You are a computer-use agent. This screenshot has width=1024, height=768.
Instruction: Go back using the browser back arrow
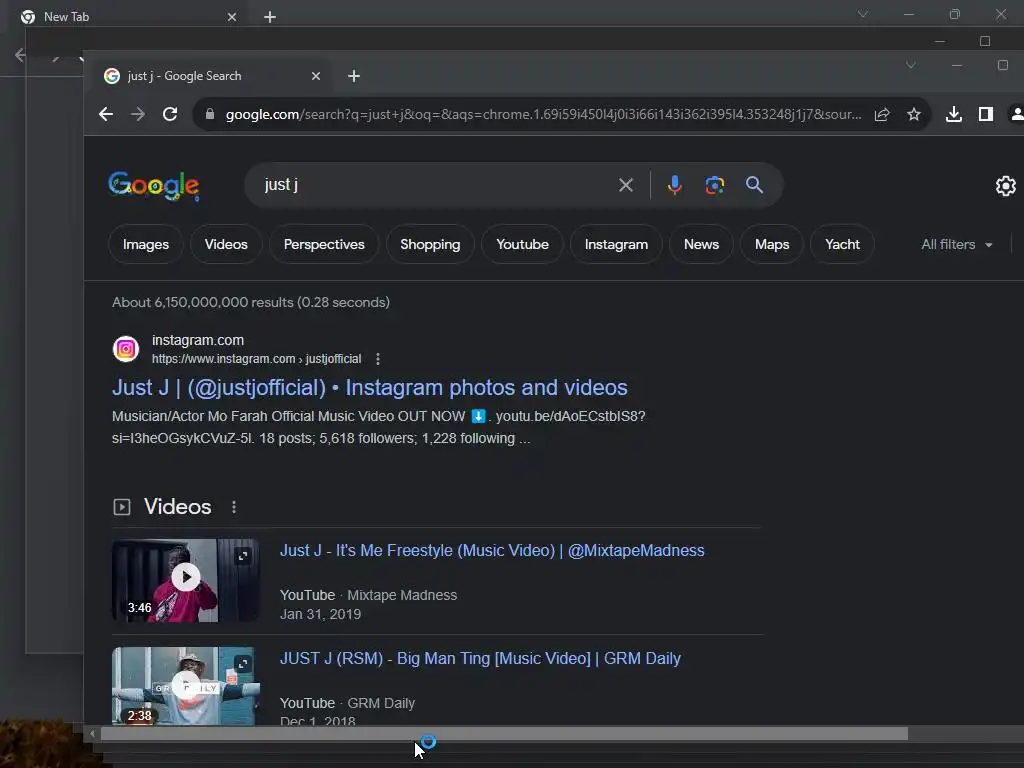tap(106, 114)
